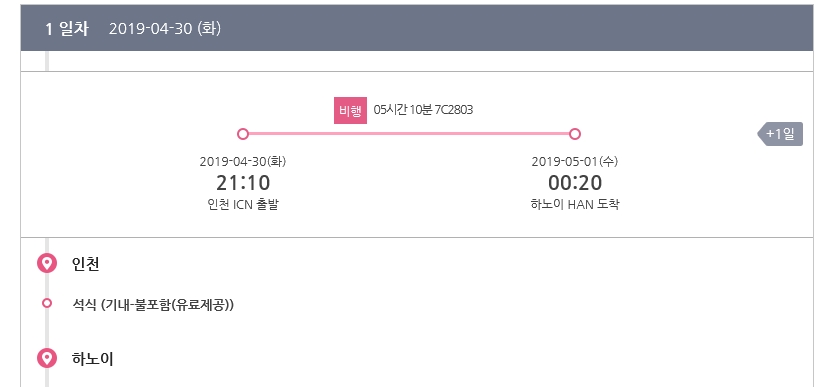Screen dimensions: 828x387
Task: Click departure date 2019-04-30(화) above 21:10
Action: [243, 162]
